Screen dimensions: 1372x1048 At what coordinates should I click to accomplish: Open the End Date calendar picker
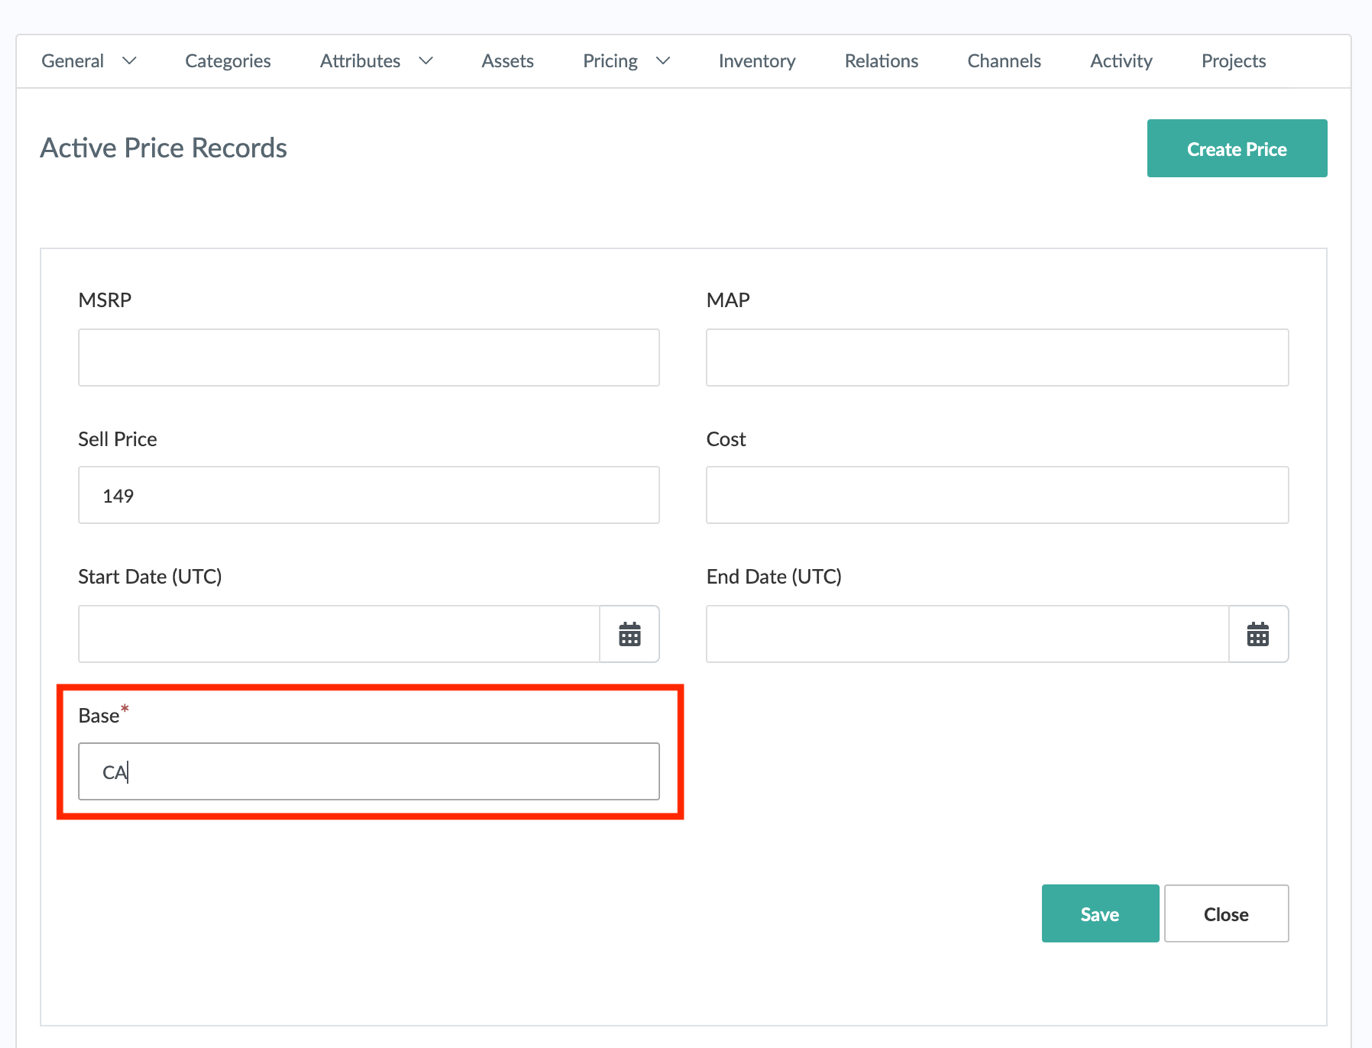point(1257,634)
